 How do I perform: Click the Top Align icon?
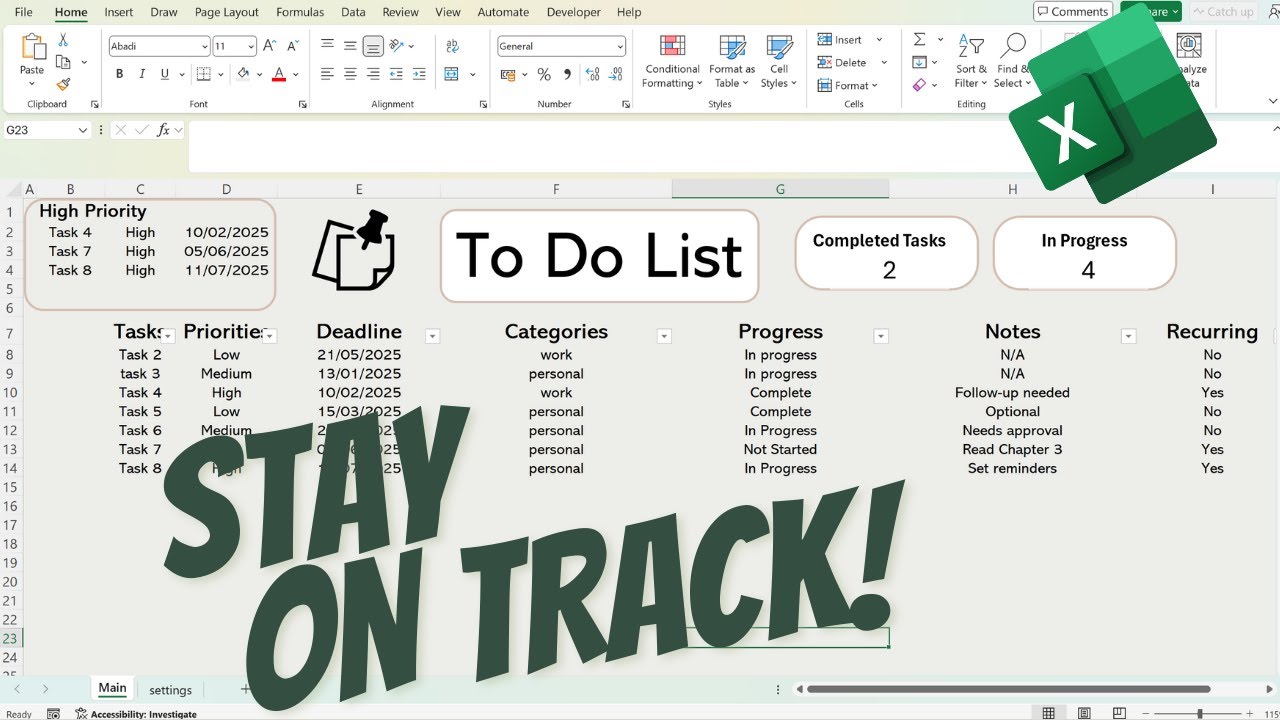coord(327,46)
